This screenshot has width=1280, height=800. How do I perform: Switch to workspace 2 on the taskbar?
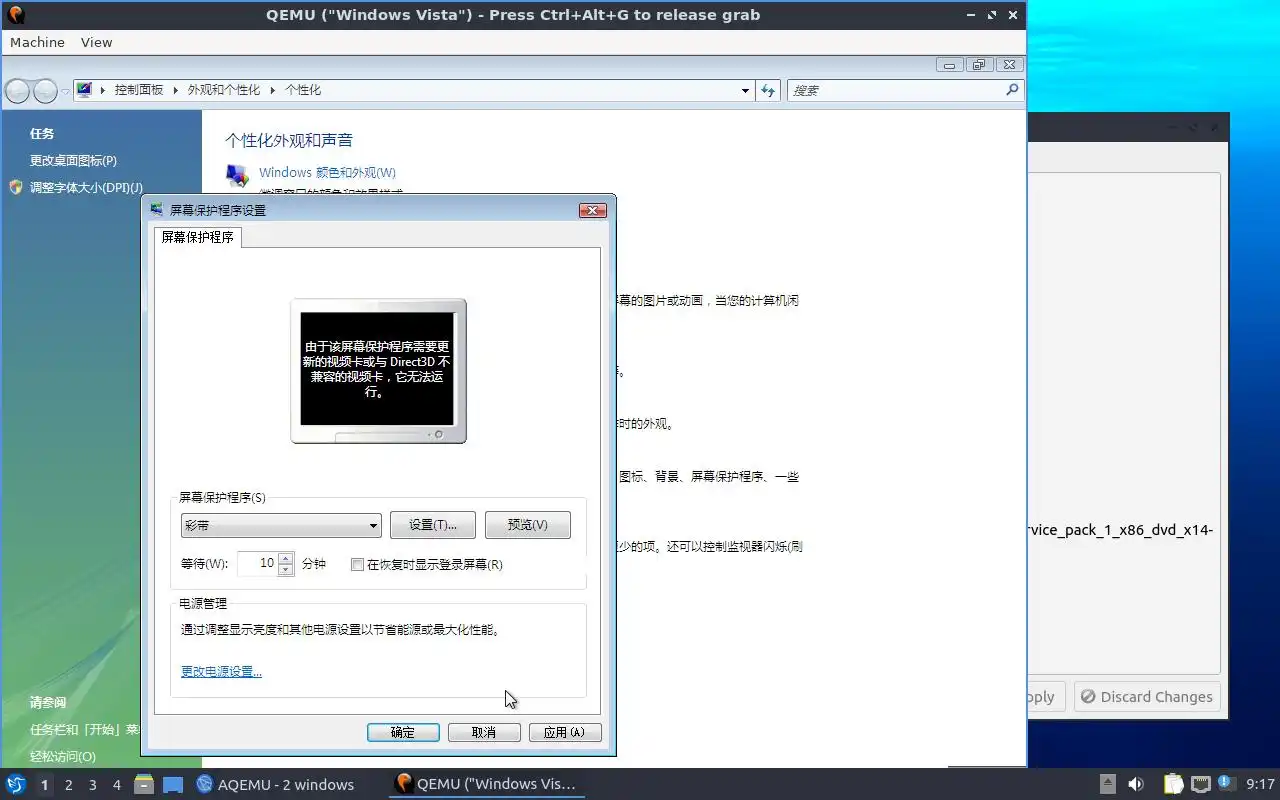click(69, 785)
